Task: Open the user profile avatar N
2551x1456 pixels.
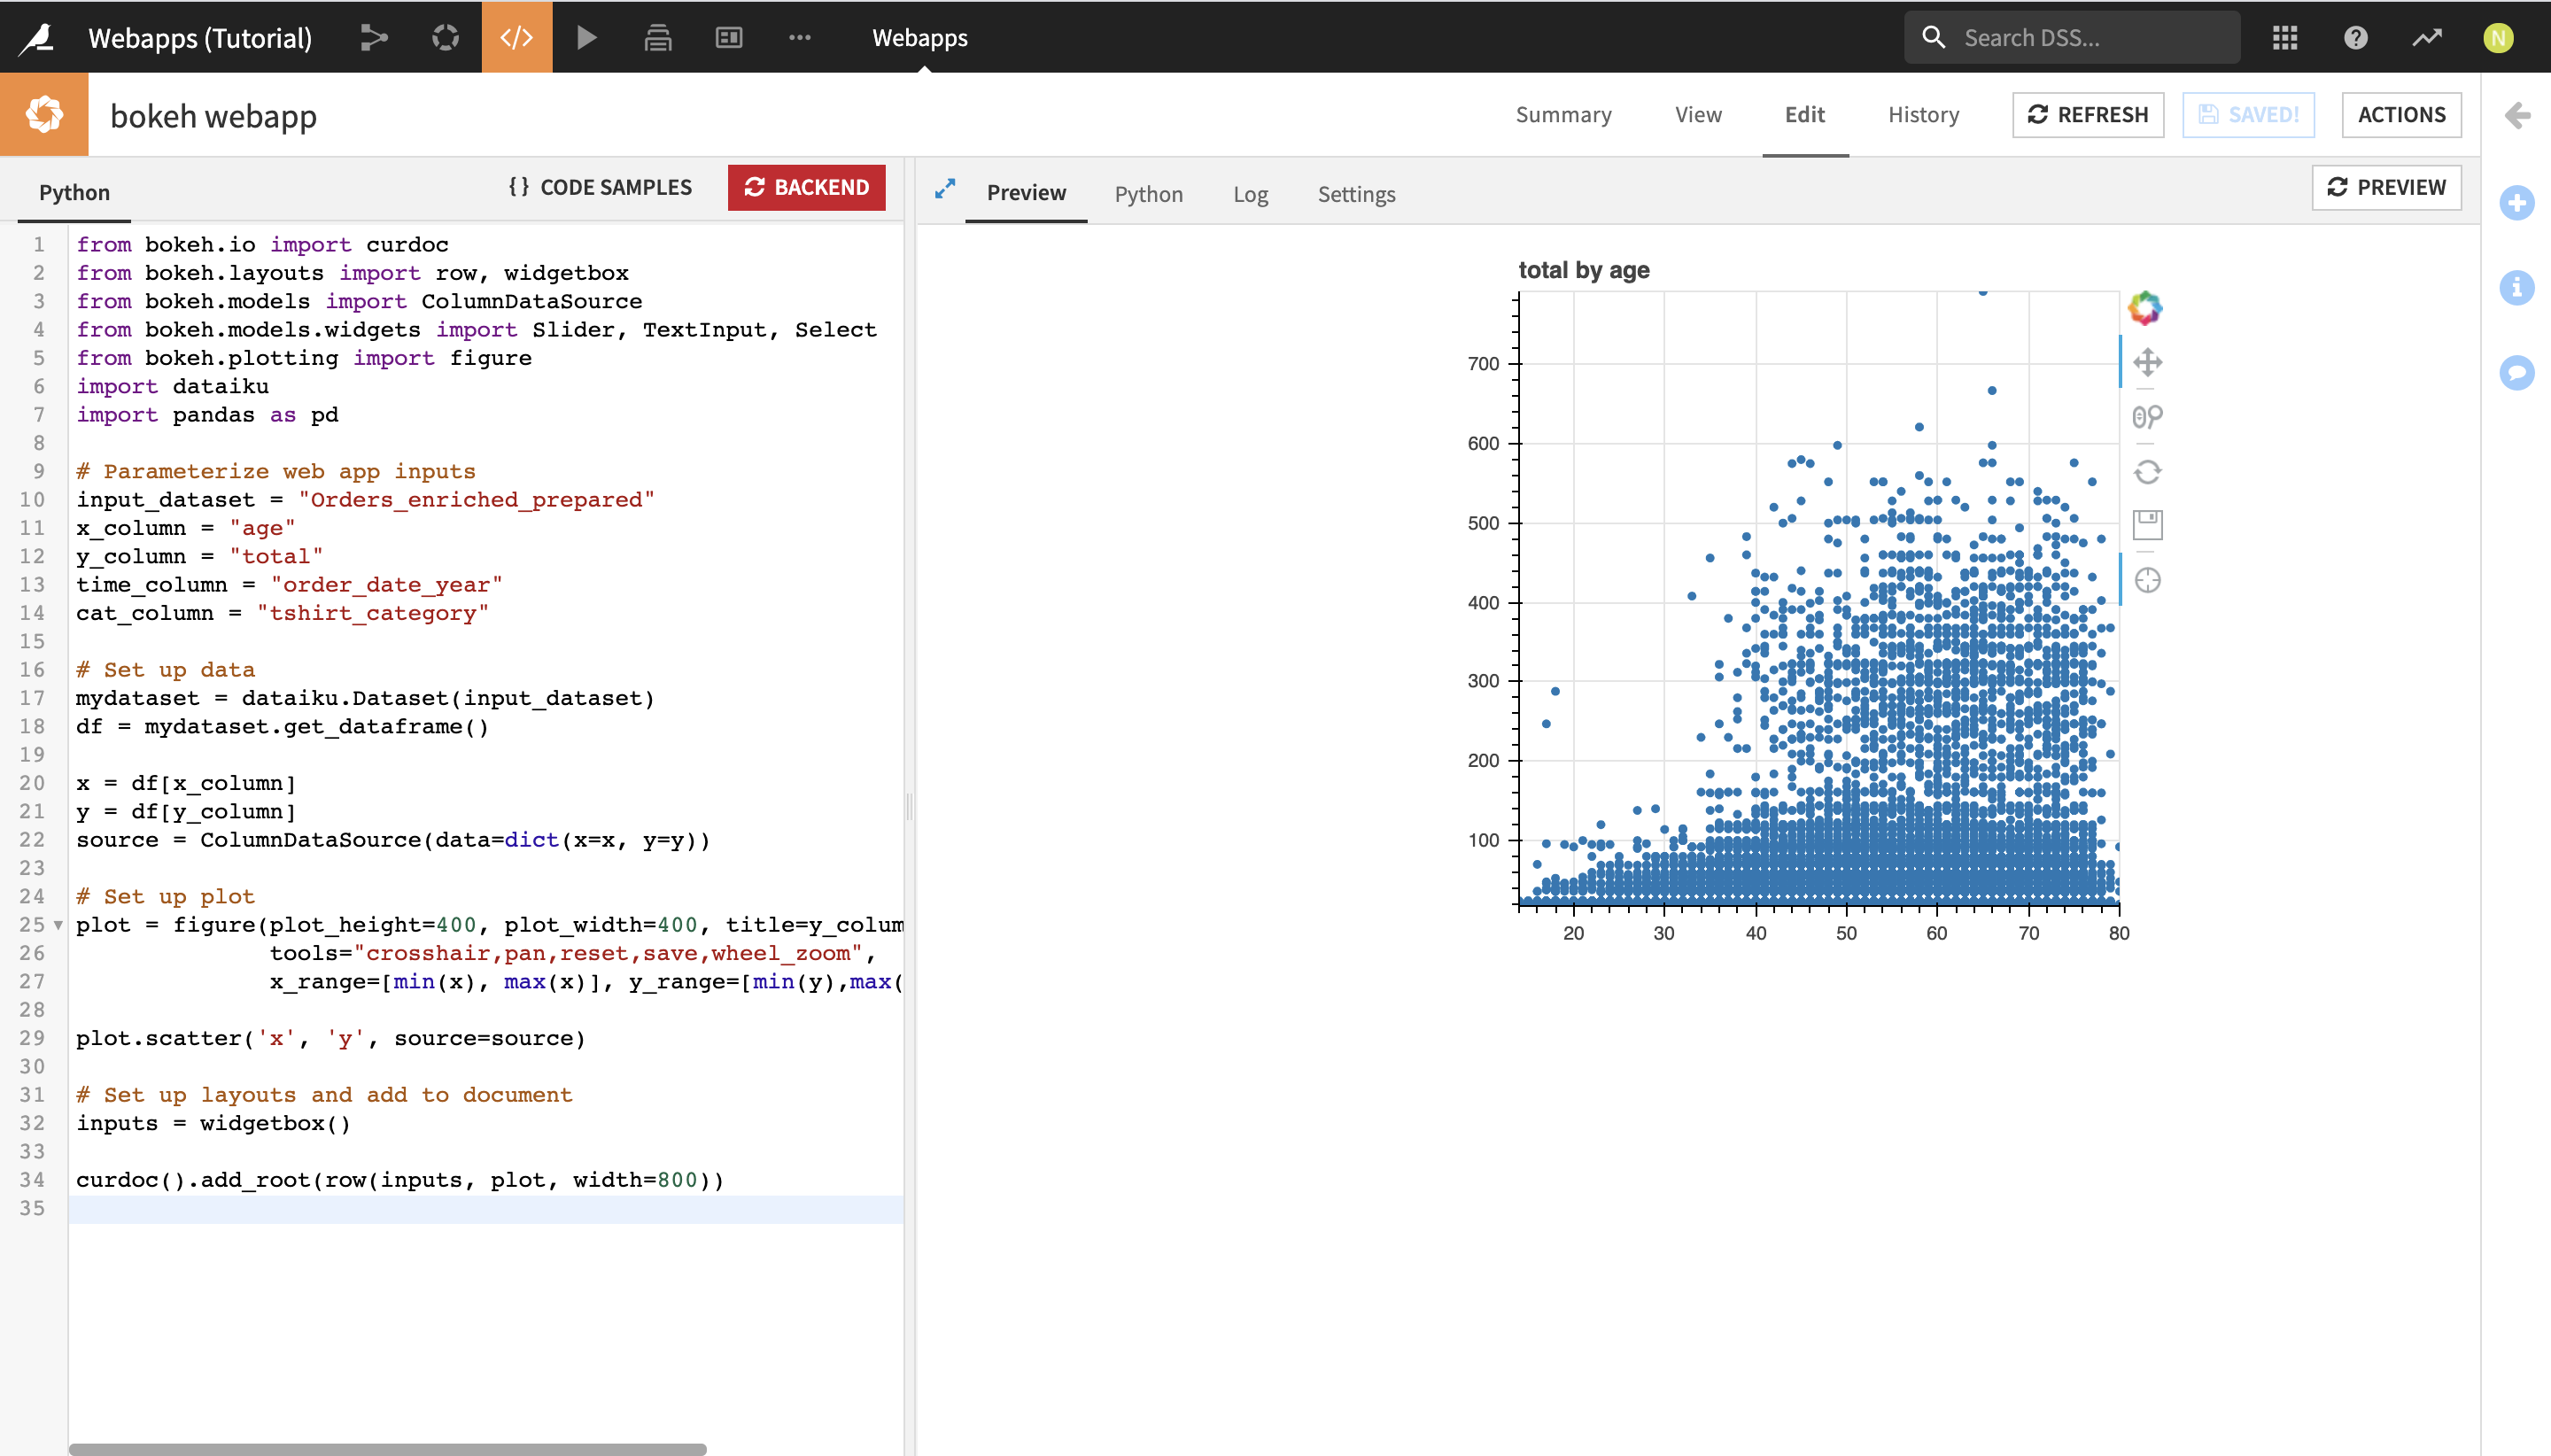Action: [2498, 38]
